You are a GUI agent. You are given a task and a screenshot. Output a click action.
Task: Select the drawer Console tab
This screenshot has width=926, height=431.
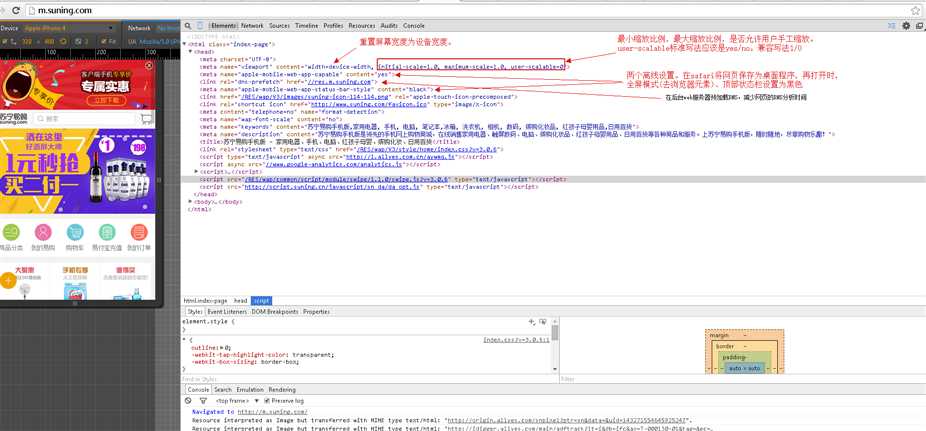pyautogui.click(x=198, y=390)
